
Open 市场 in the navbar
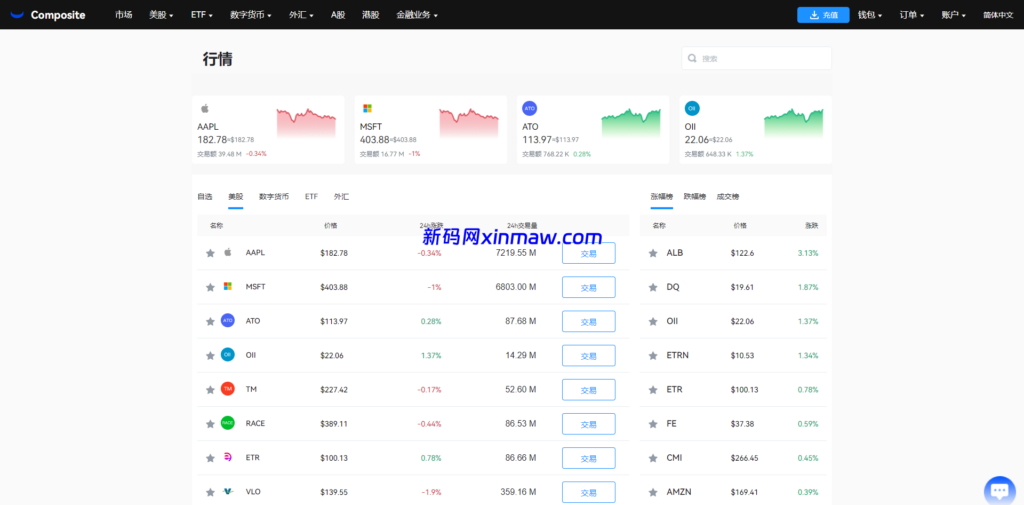(x=123, y=14)
